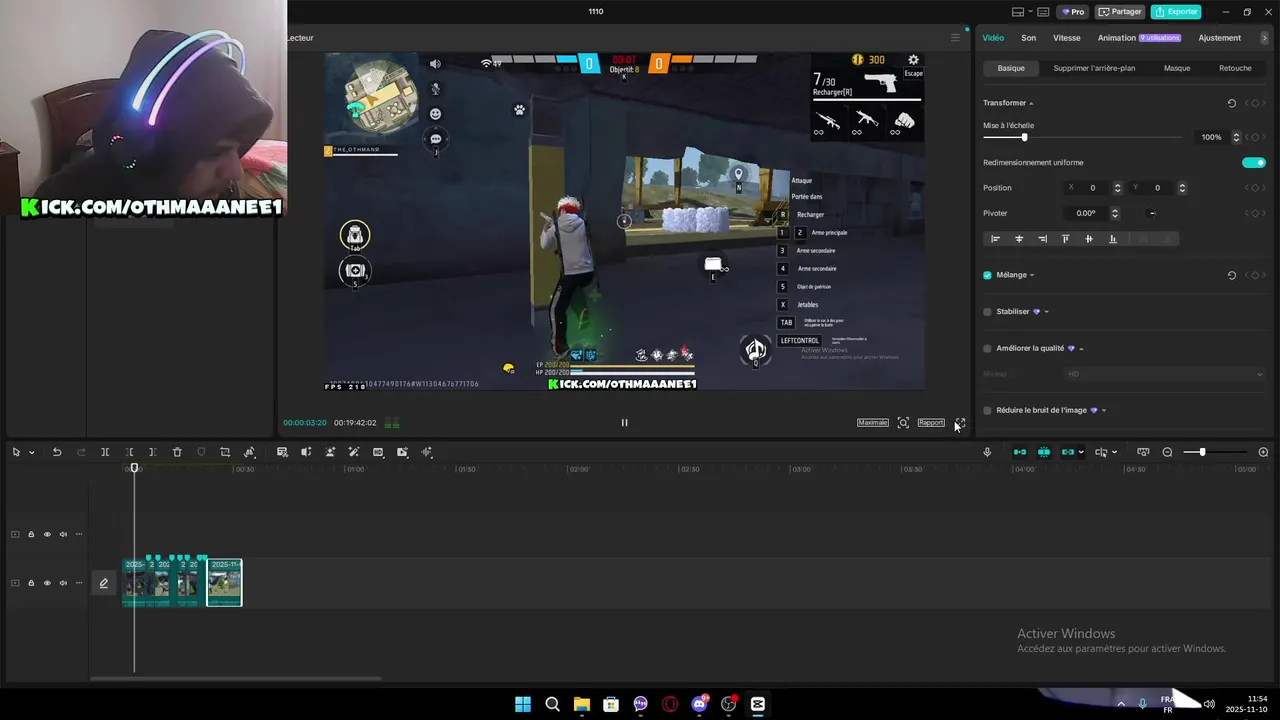1280x720 pixels.
Task: Toggle the auto snapping icon
Action: [1044, 452]
